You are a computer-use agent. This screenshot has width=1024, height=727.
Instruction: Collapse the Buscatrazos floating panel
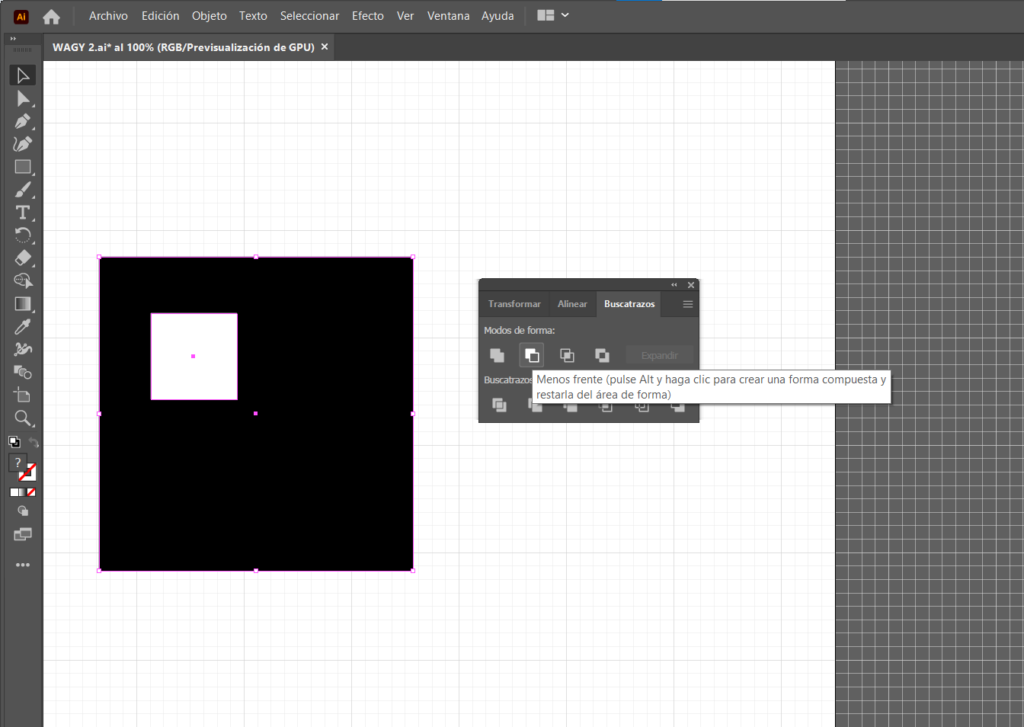(x=674, y=285)
